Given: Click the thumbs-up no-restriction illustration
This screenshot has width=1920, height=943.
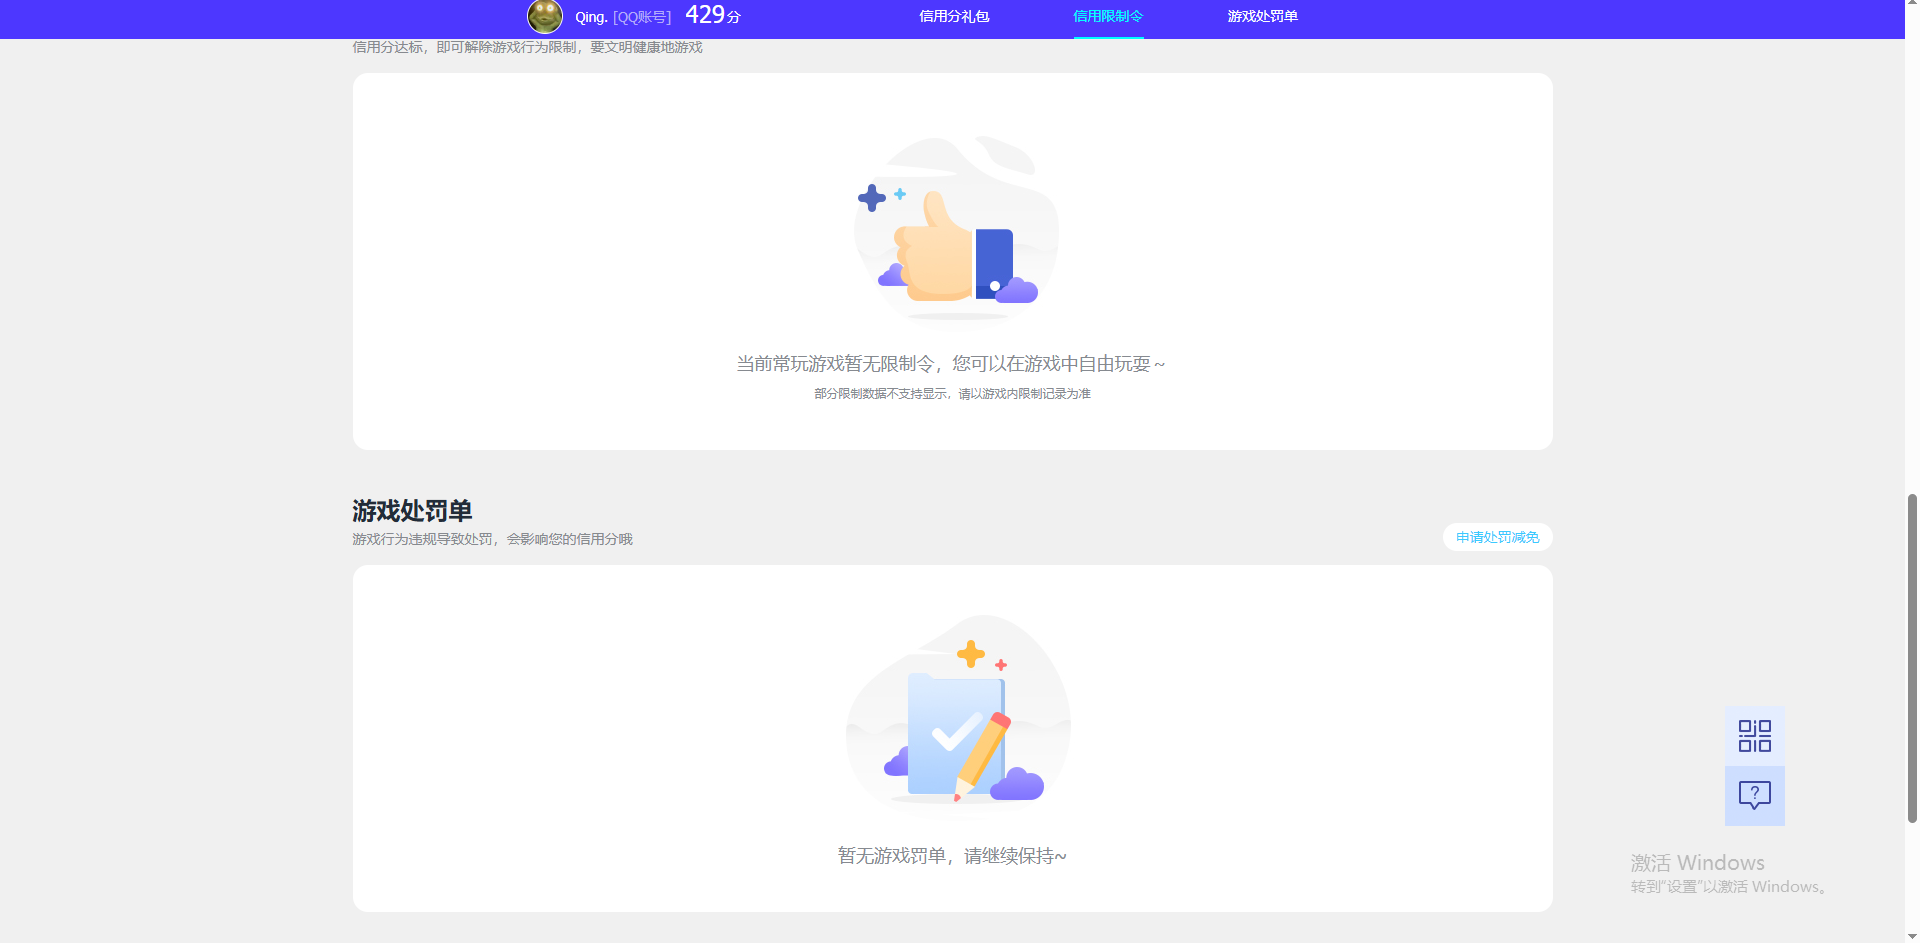Looking at the screenshot, I should click(956, 228).
